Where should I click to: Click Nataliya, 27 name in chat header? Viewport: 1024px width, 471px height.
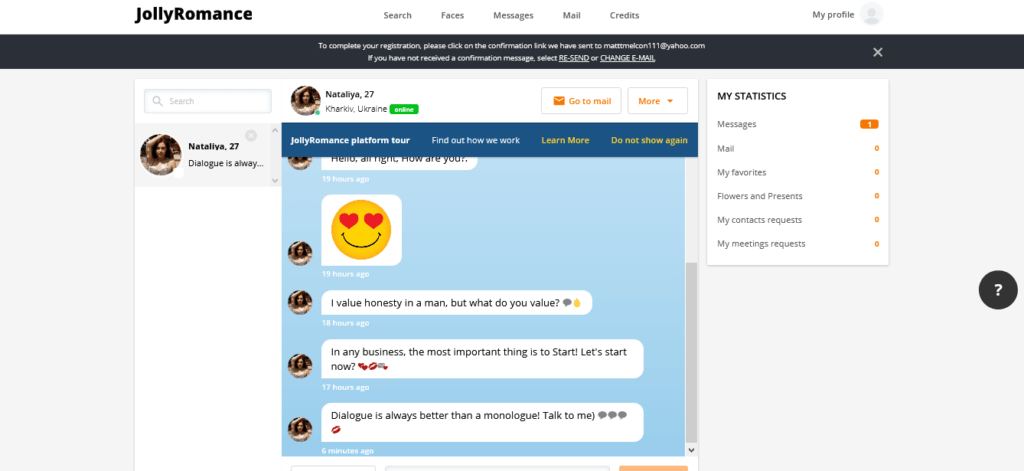pos(349,94)
